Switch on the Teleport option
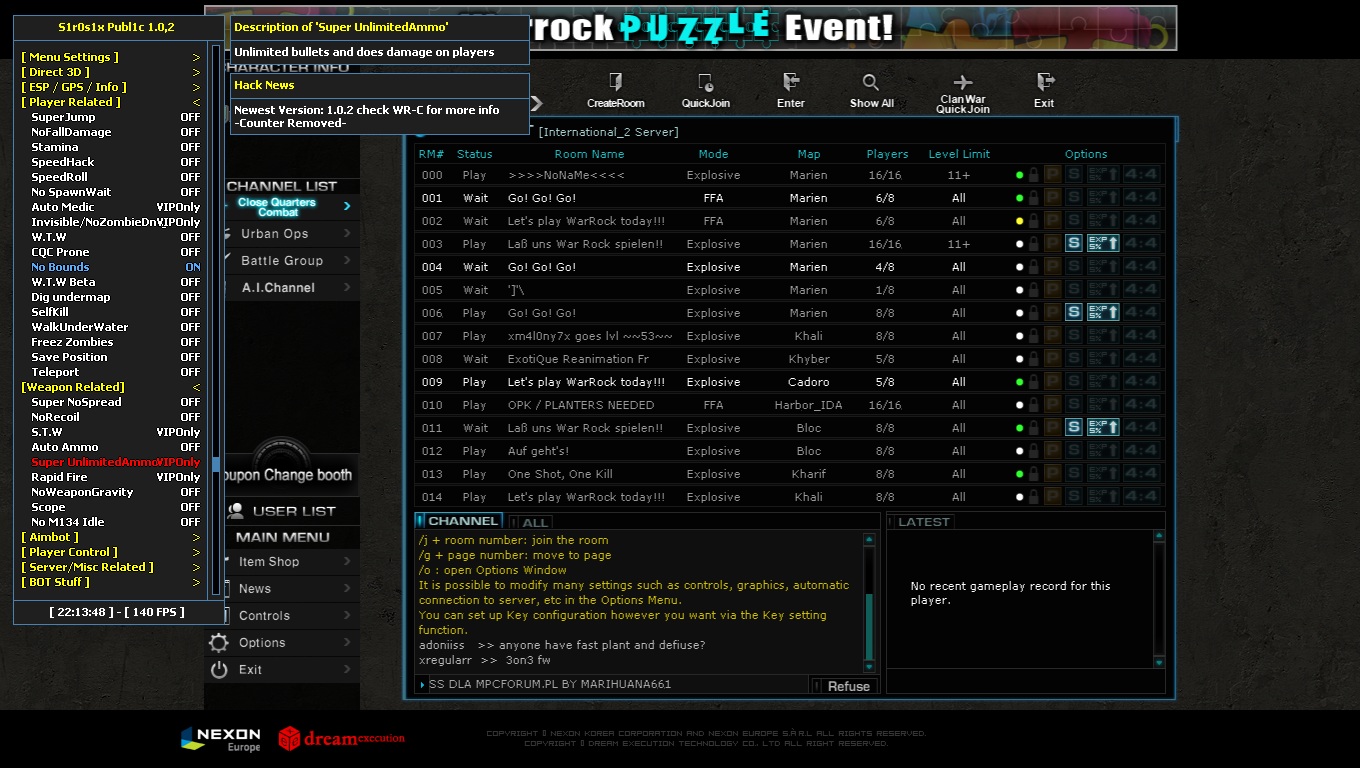 click(x=115, y=372)
